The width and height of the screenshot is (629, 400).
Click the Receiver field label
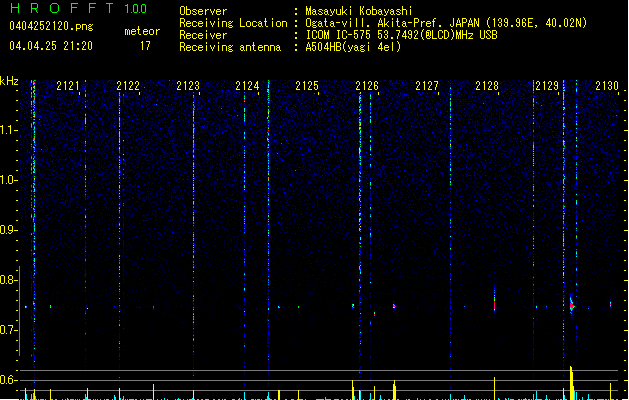click(x=203, y=35)
